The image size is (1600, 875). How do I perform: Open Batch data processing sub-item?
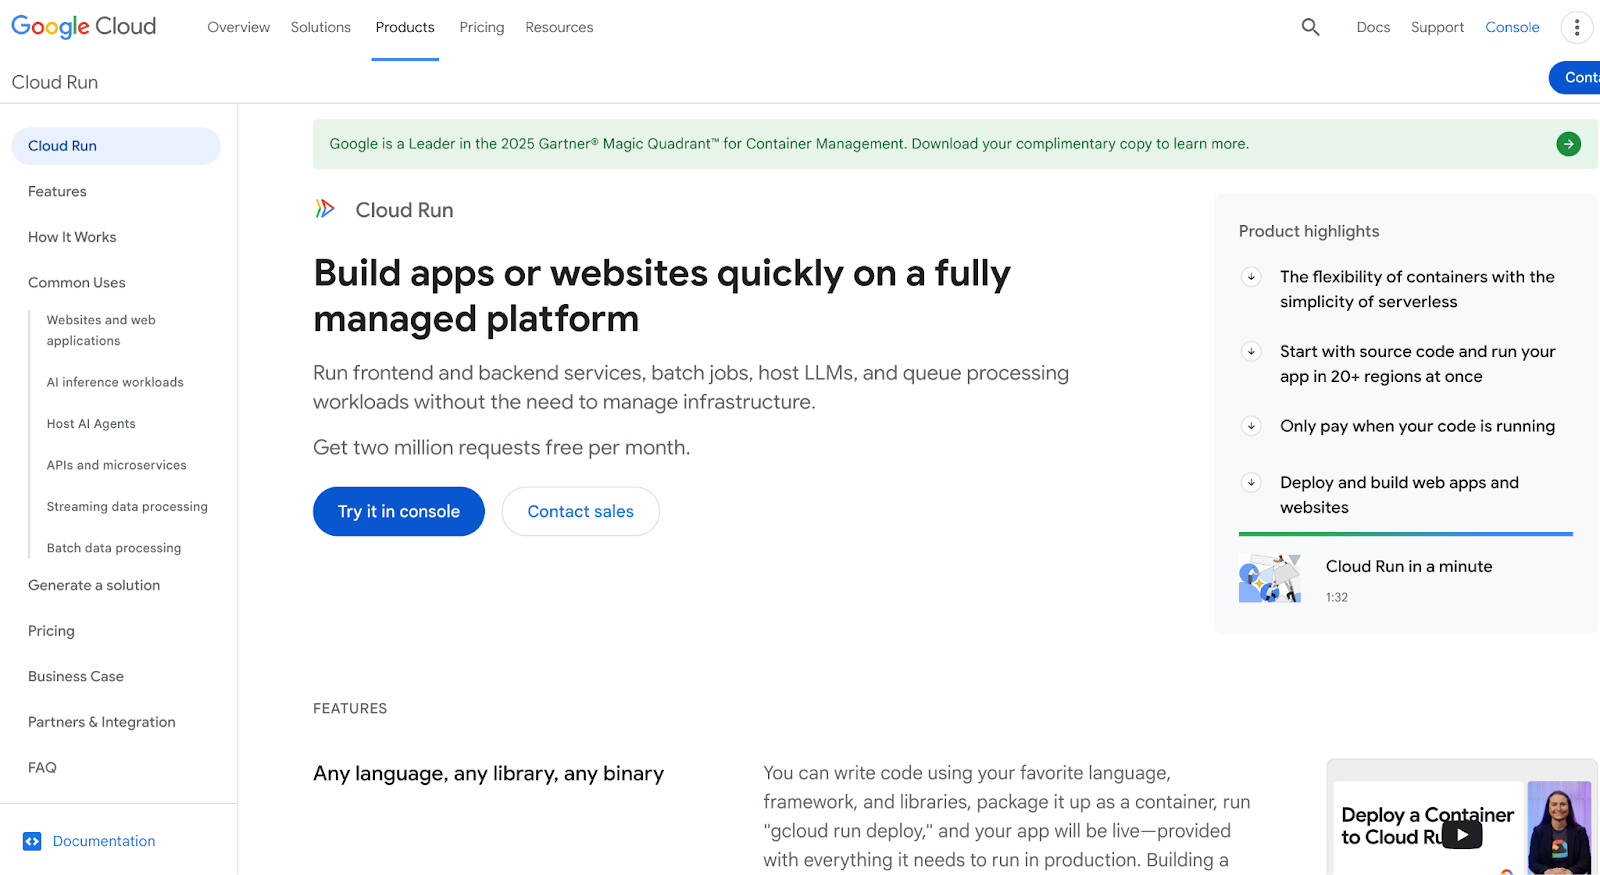[114, 548]
